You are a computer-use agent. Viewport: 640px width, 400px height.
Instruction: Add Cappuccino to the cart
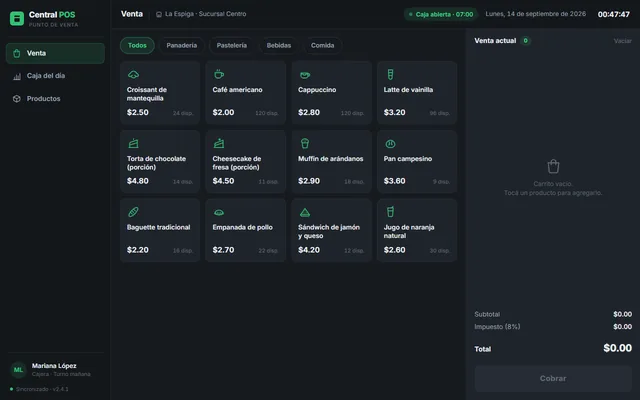click(331, 93)
